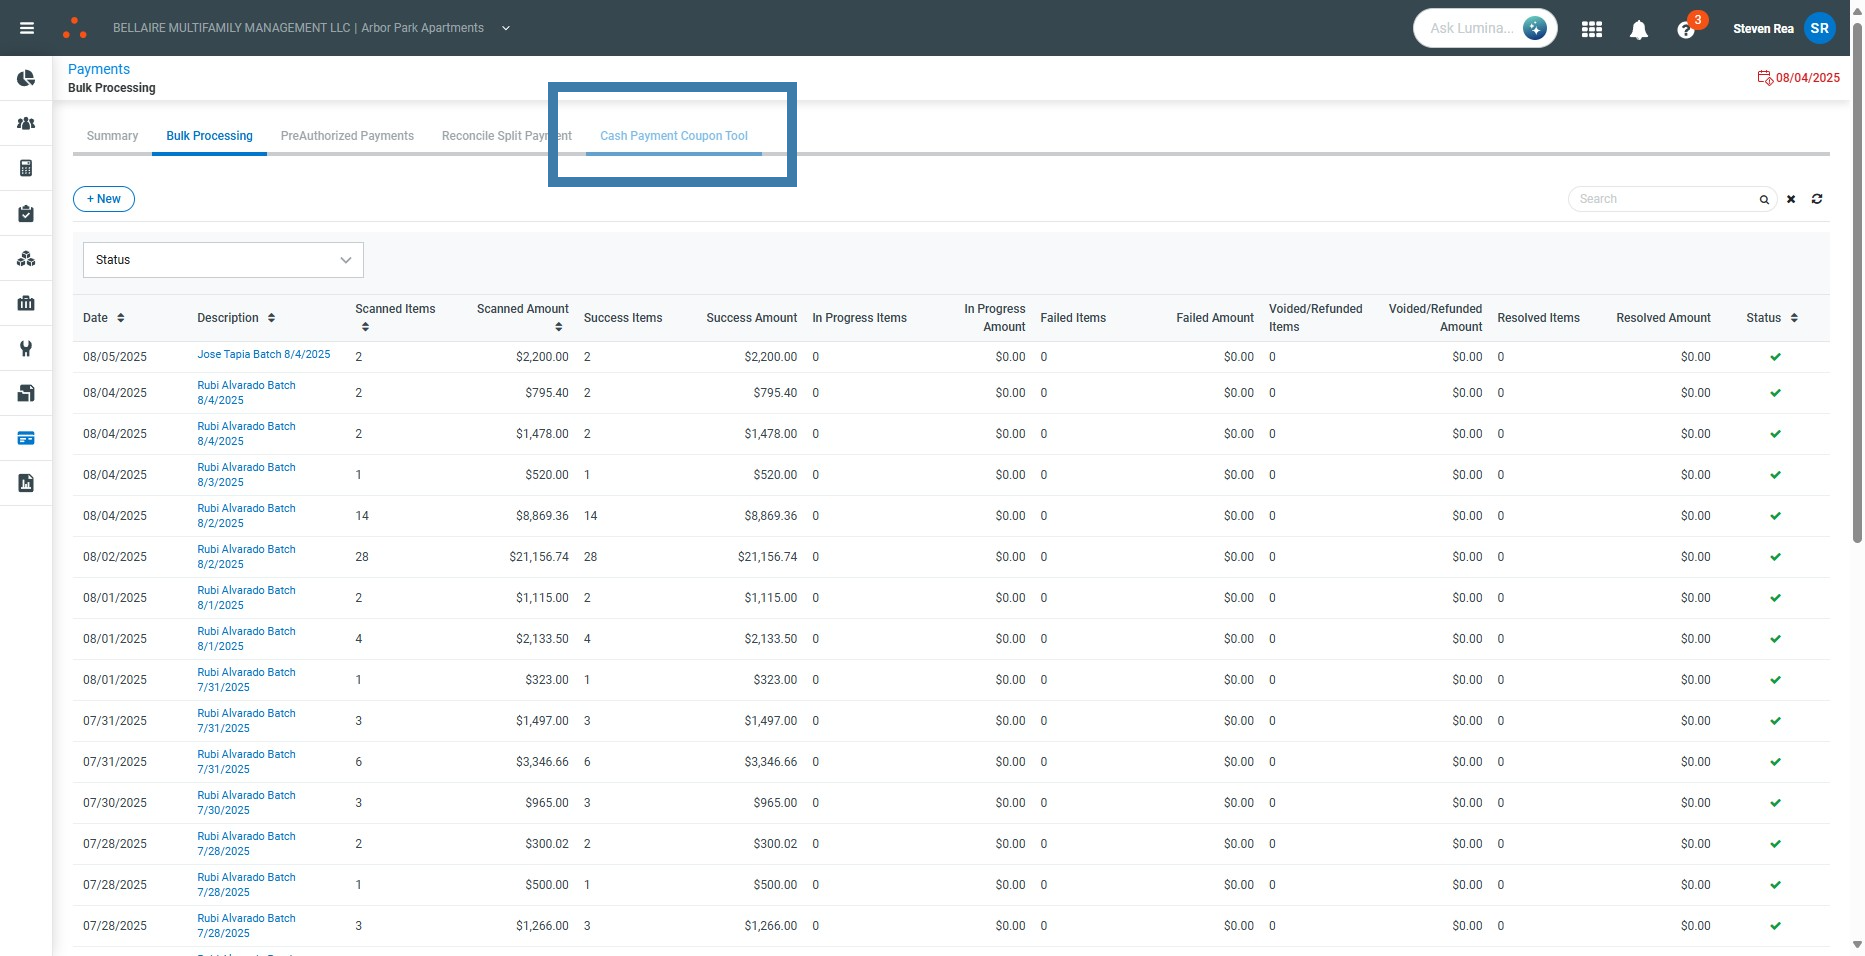Click the Lumina assistant sparkle icon
Image resolution: width=1865 pixels, height=956 pixels.
tap(1534, 28)
